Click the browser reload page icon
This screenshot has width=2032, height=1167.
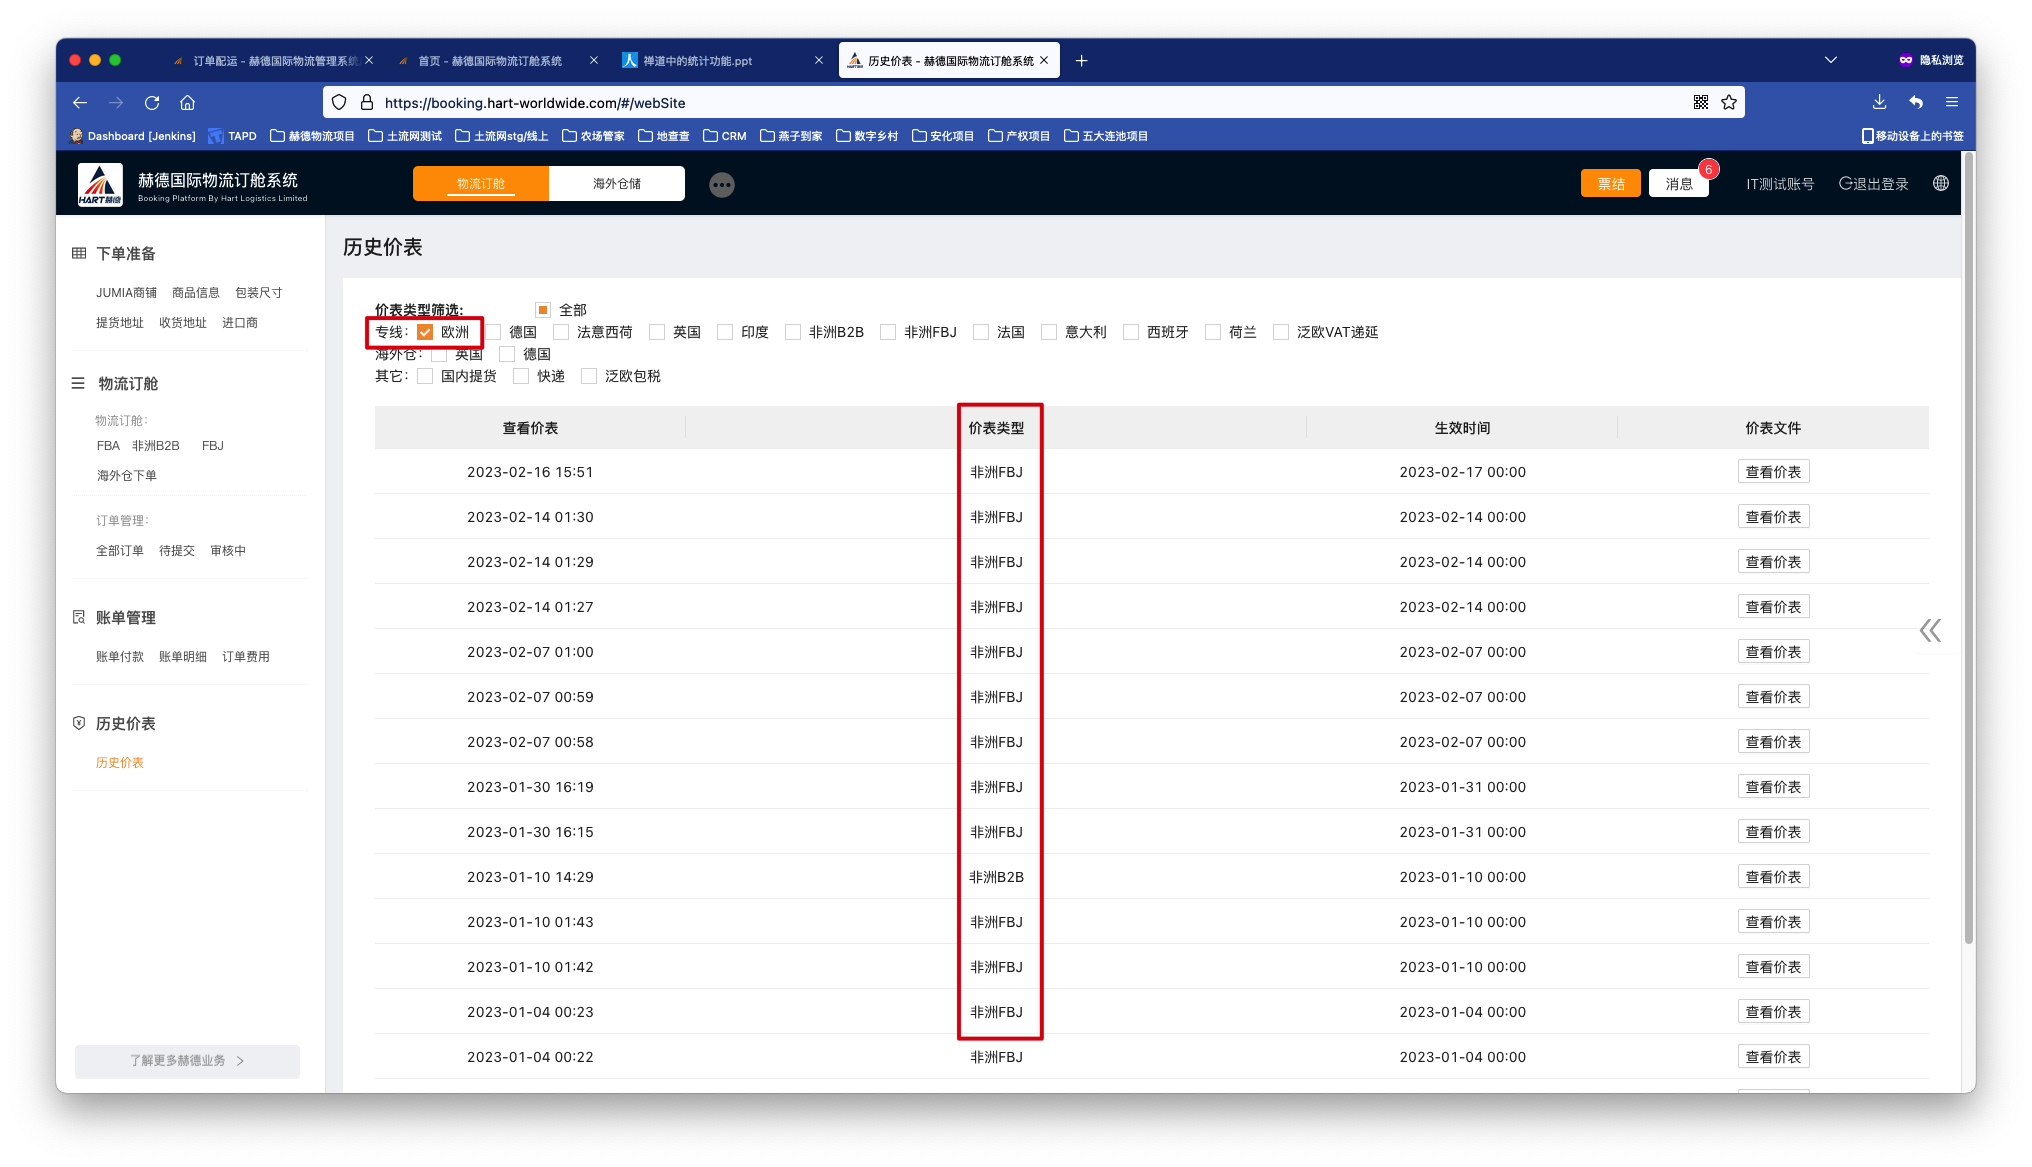click(x=152, y=103)
